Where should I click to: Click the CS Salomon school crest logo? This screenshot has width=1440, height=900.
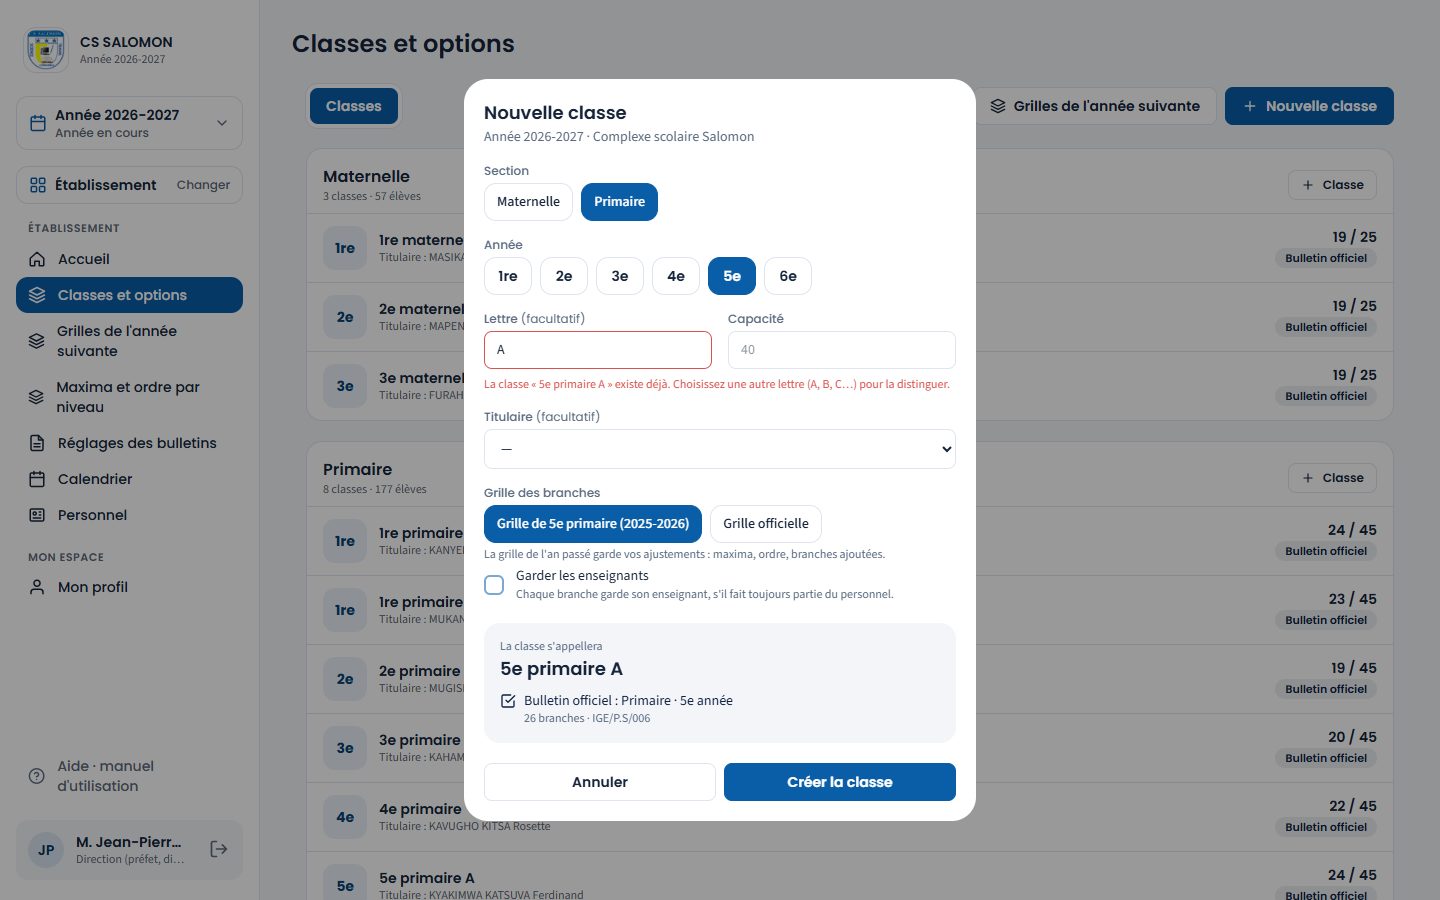coord(46,50)
